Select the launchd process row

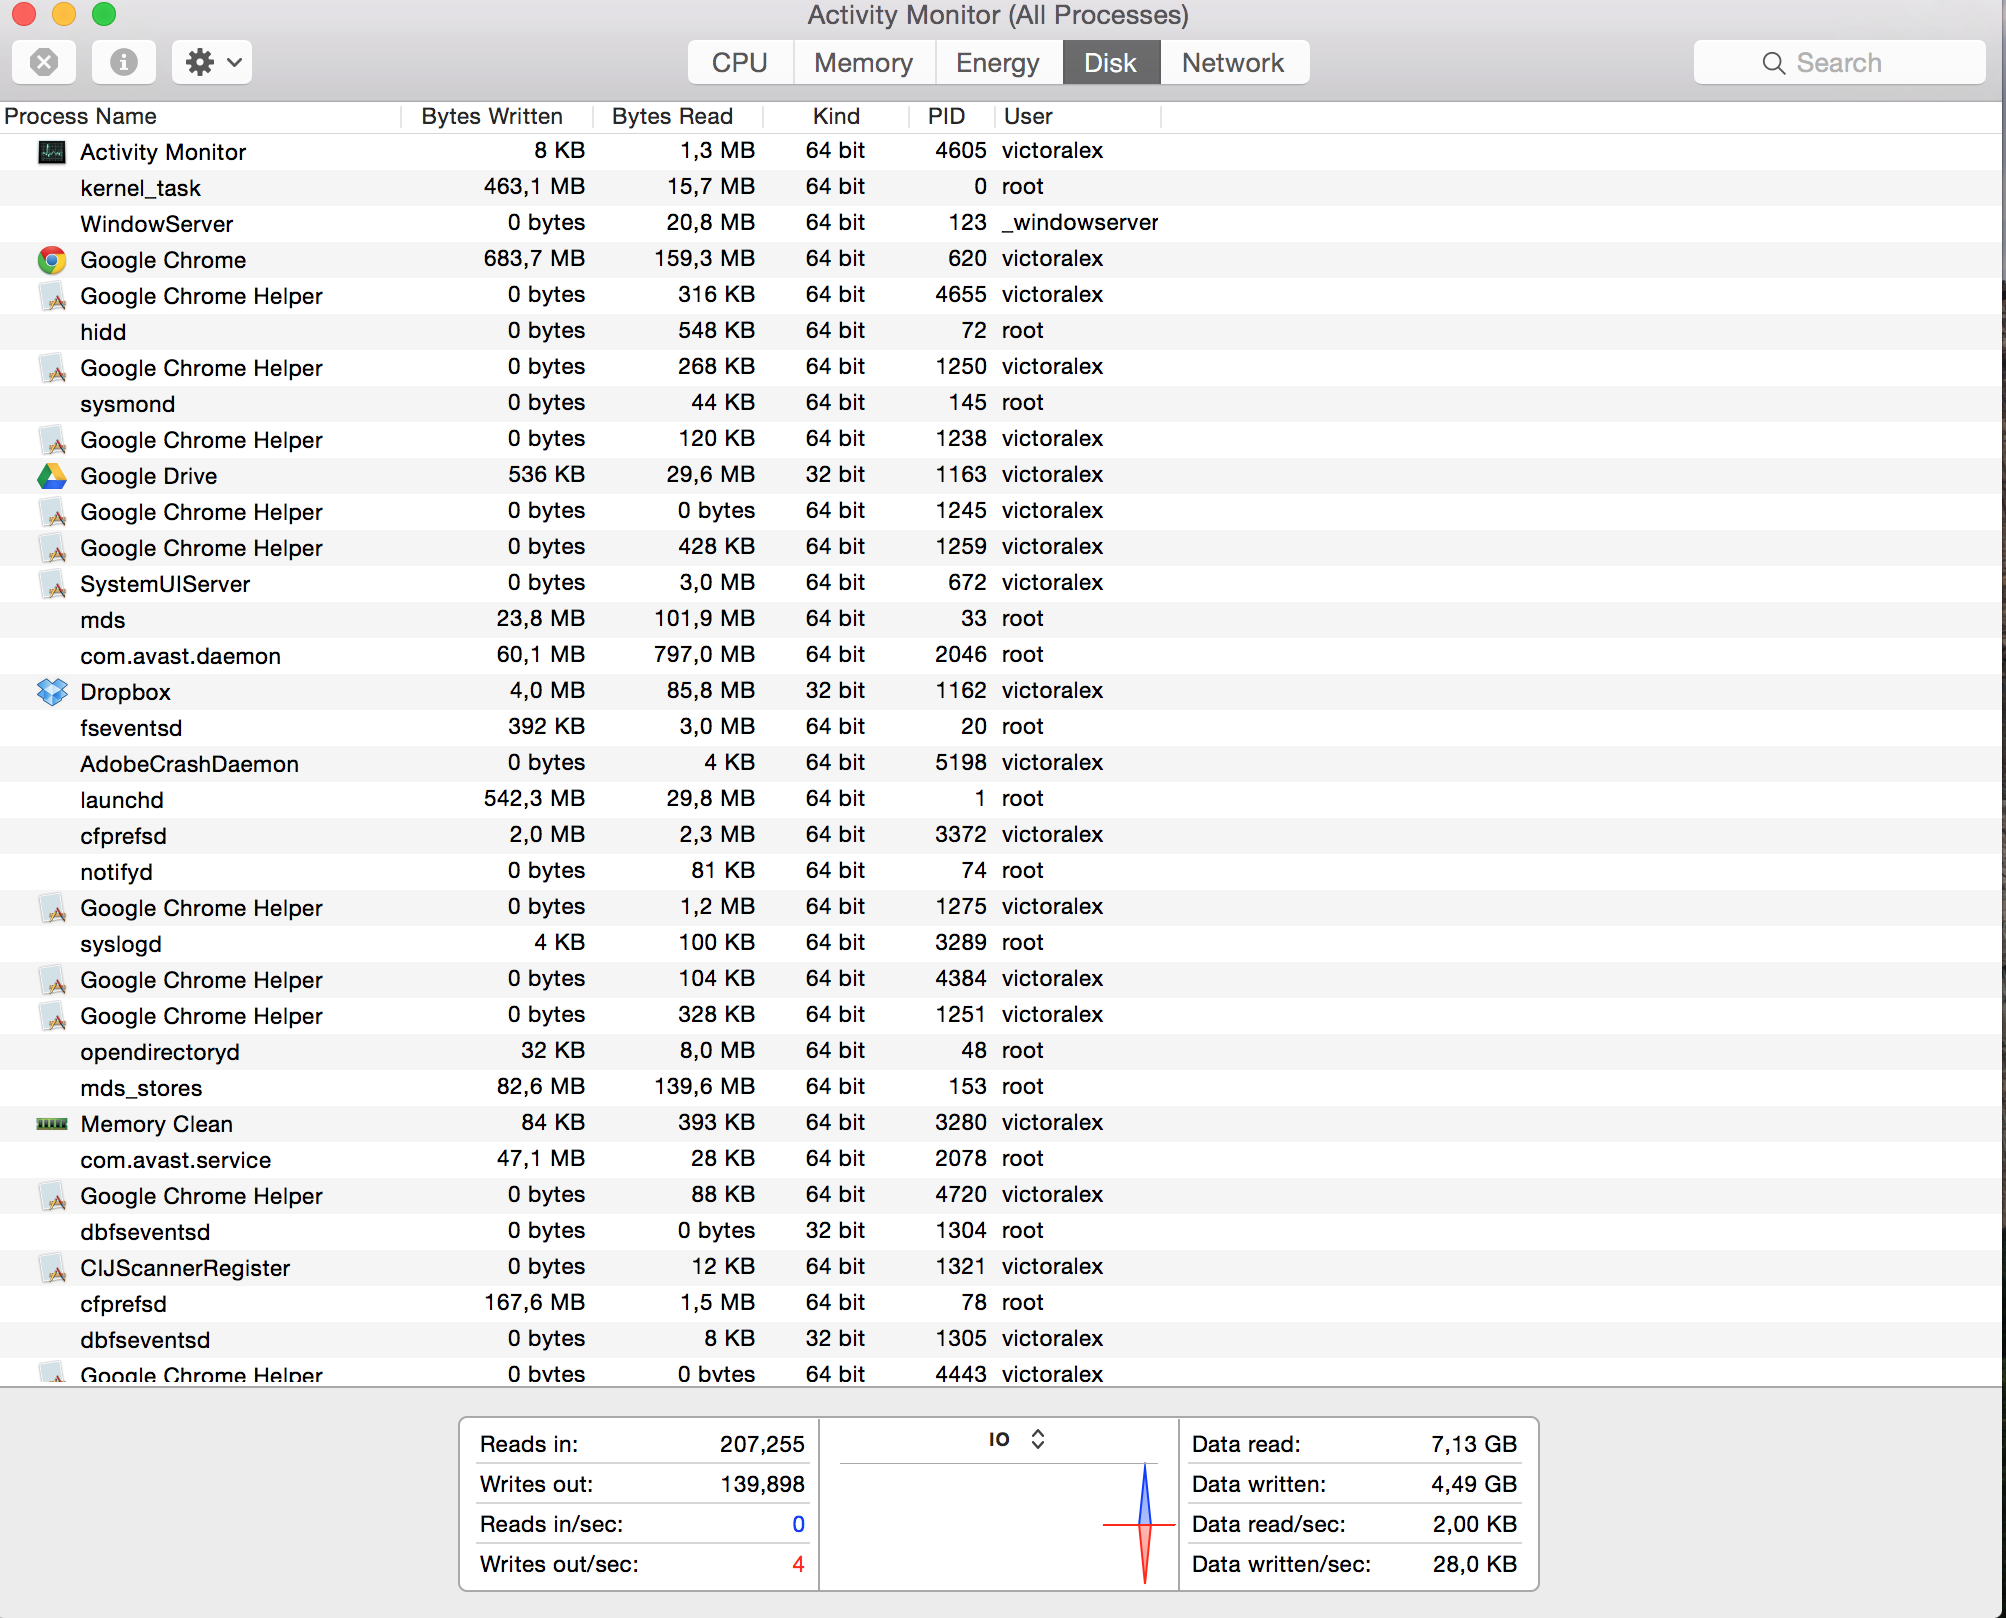coord(1002,800)
